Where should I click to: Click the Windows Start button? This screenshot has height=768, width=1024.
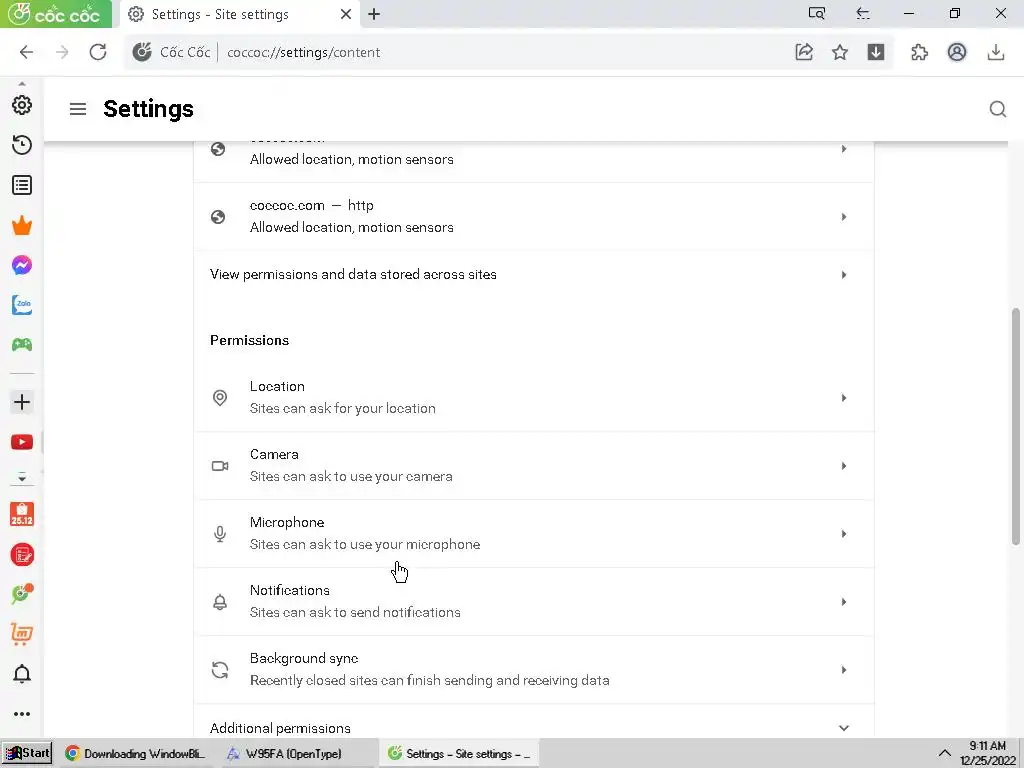tap(27, 753)
